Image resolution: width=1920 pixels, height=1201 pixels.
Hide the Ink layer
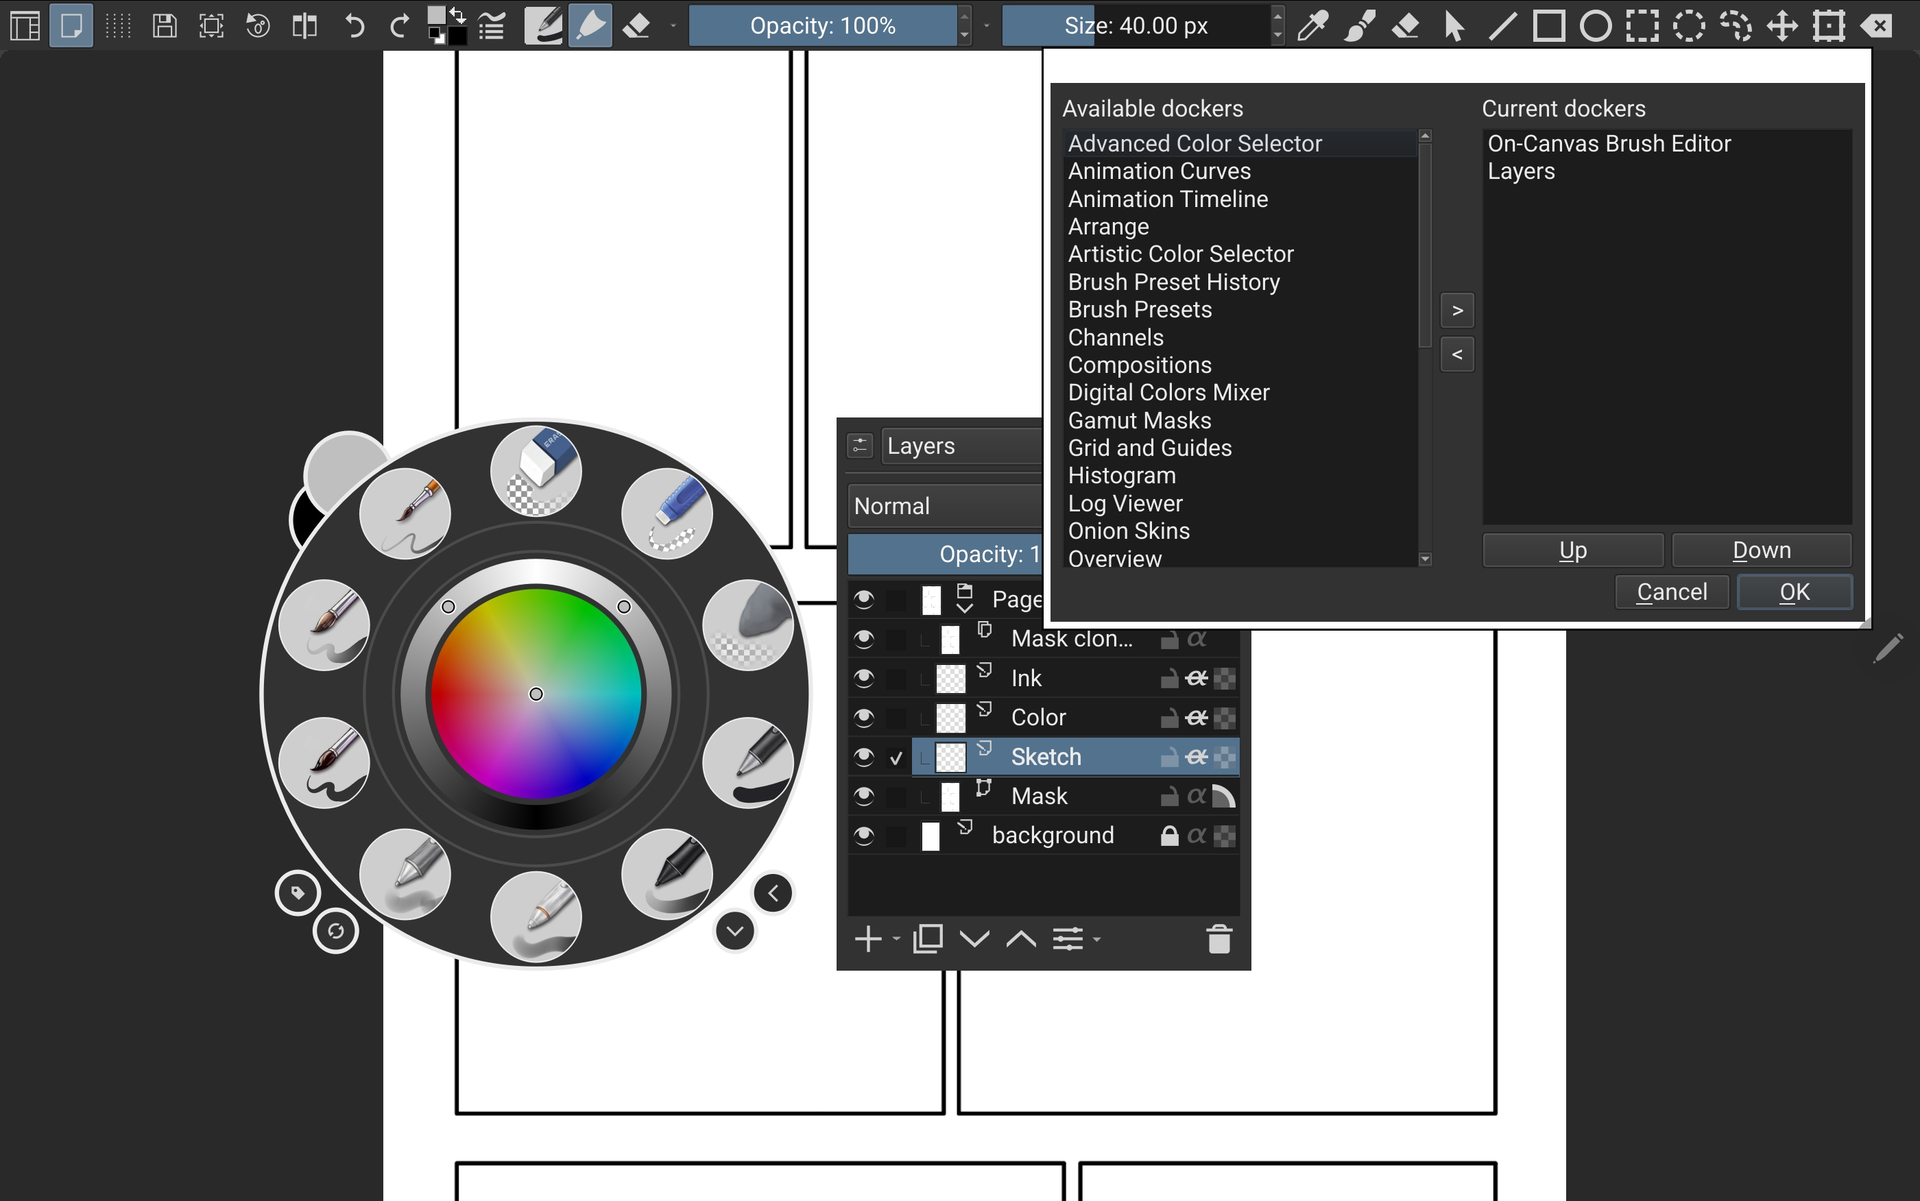click(864, 678)
